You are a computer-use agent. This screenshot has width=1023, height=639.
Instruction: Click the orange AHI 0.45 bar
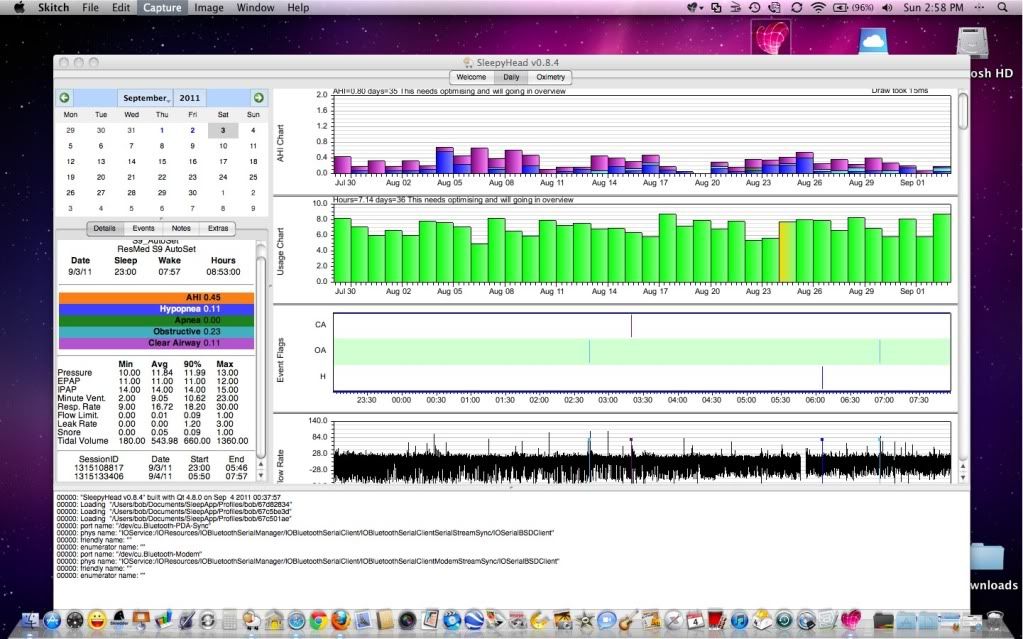tap(157, 298)
